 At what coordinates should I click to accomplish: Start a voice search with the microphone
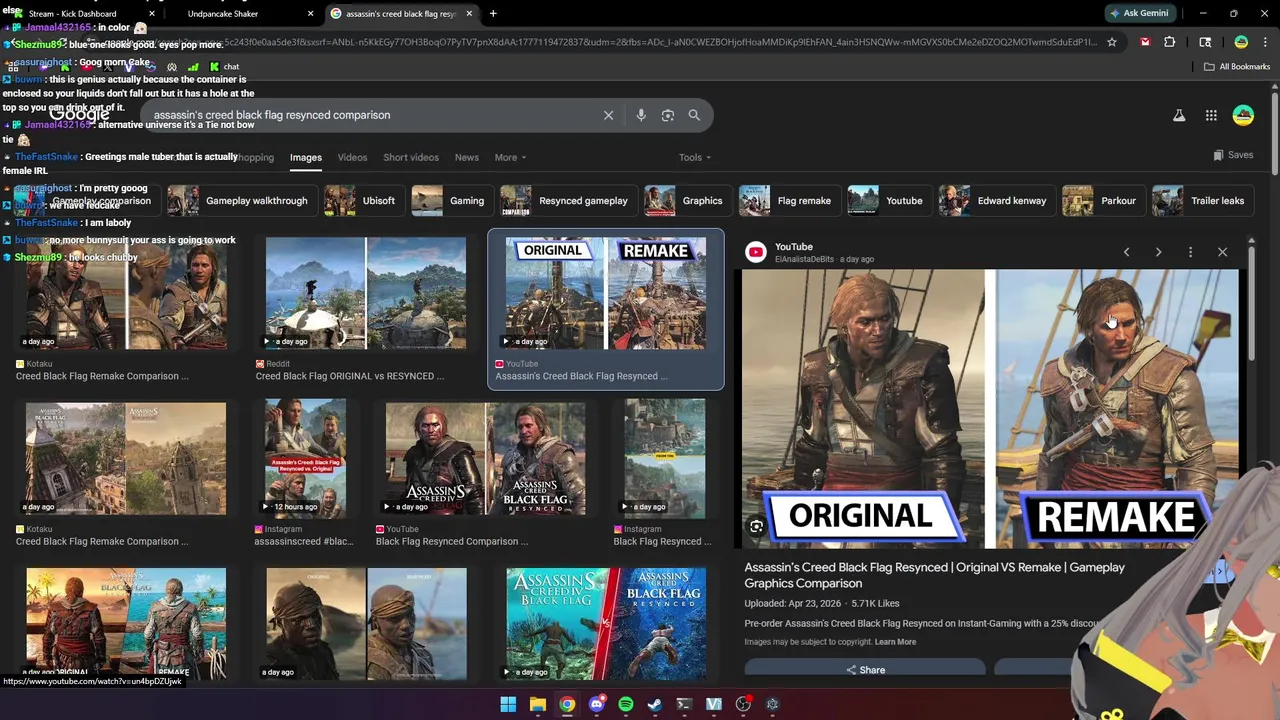[641, 115]
